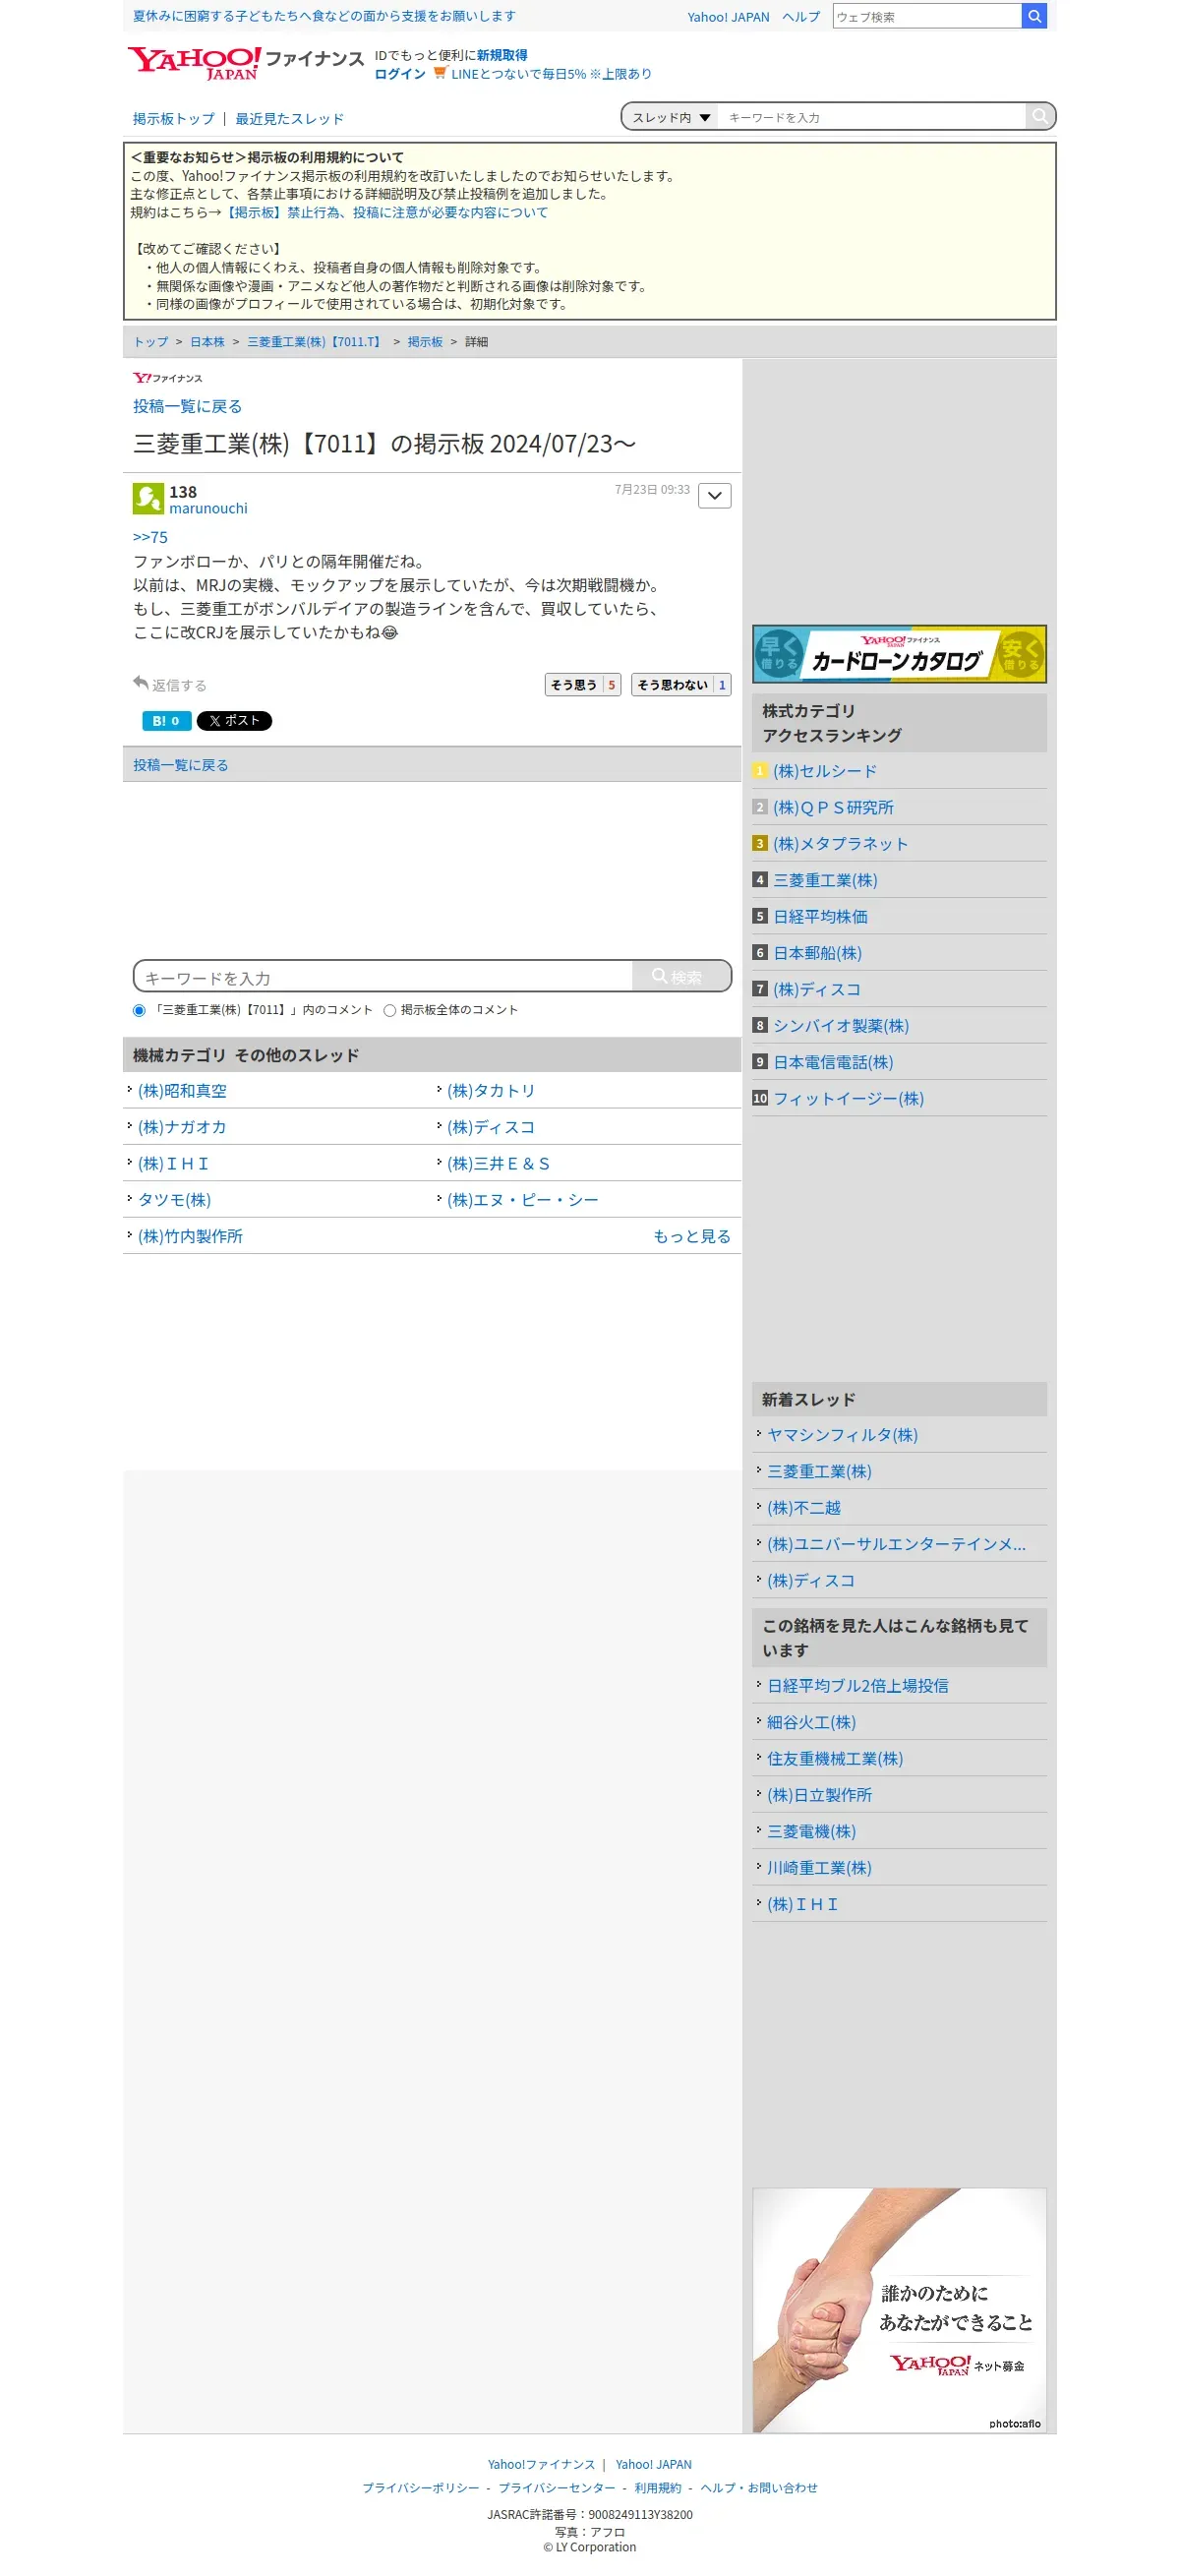
Task: Open marunouchi username link
Action: 208,508
